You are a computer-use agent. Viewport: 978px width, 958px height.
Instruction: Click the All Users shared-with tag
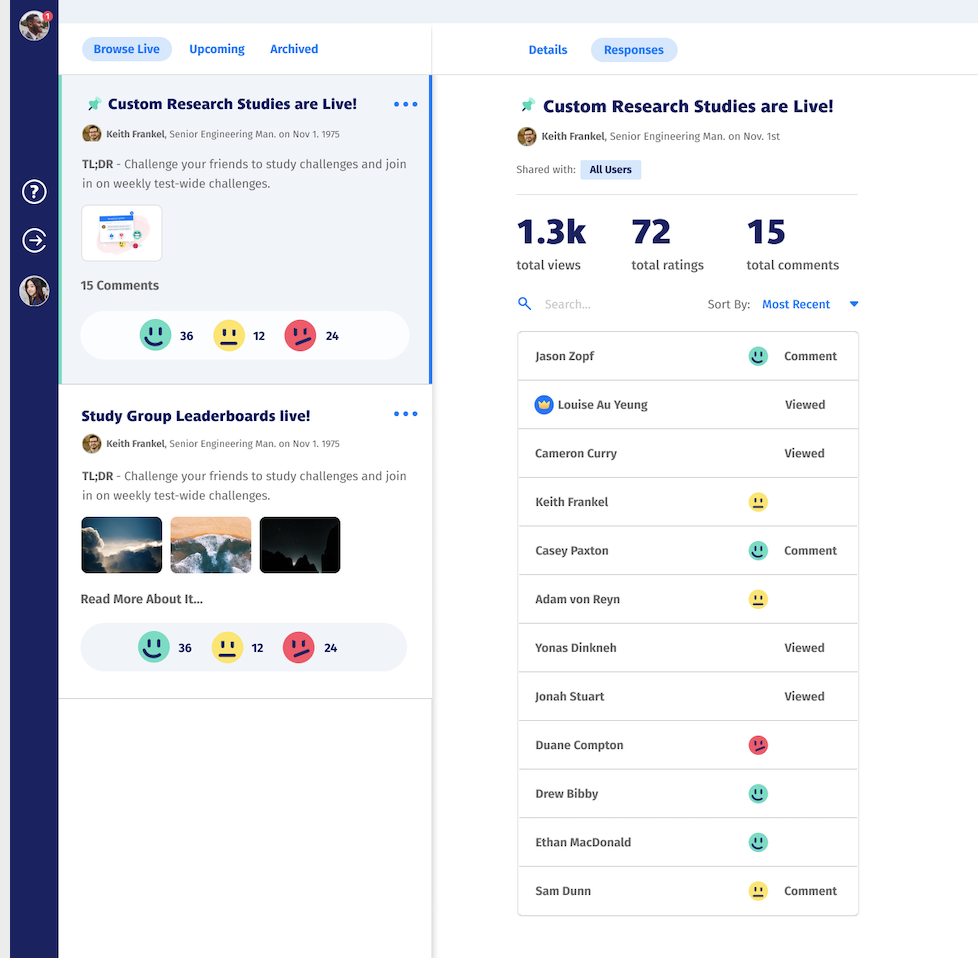pos(610,170)
